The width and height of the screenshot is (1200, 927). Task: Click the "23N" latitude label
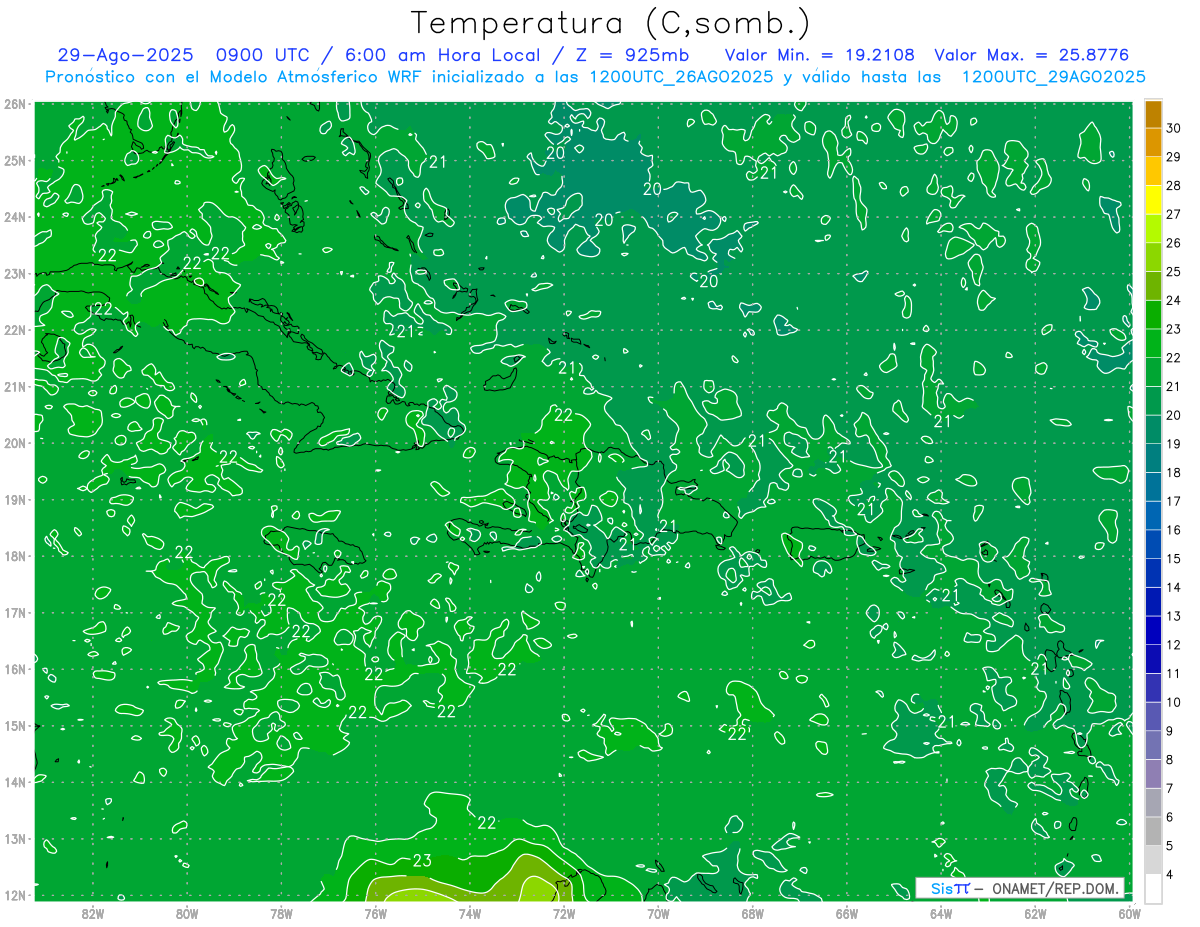(15, 273)
